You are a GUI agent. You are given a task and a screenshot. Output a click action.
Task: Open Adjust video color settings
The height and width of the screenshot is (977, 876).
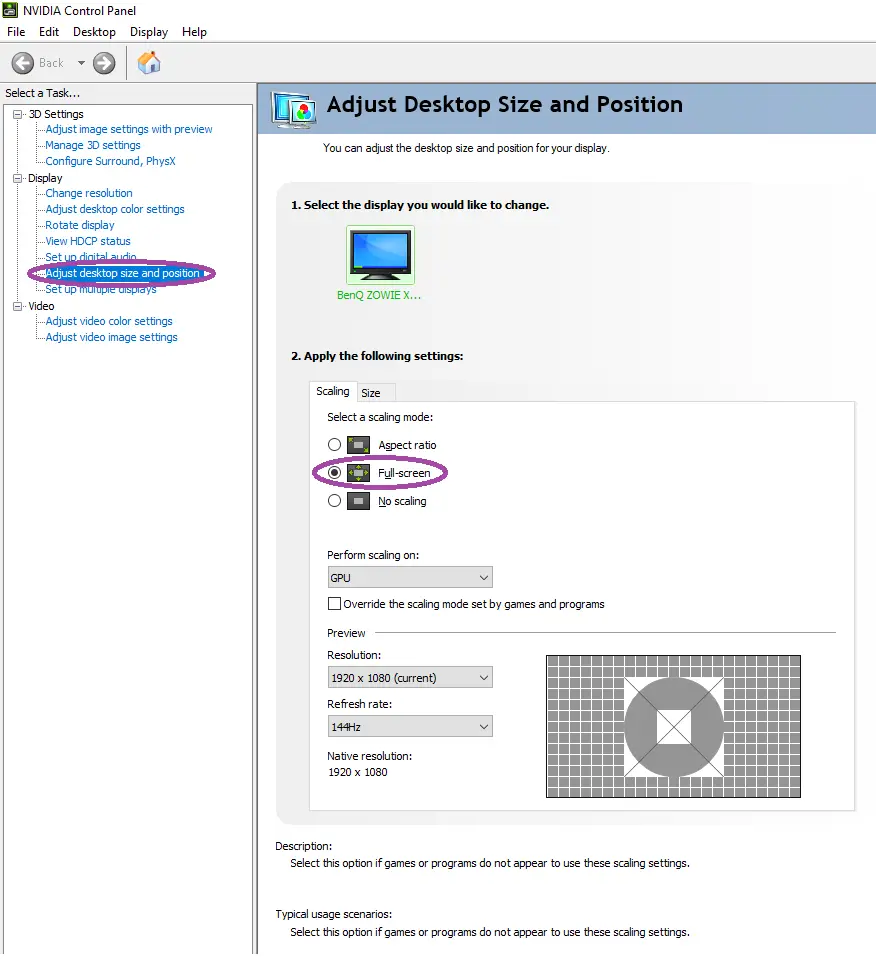(x=109, y=322)
